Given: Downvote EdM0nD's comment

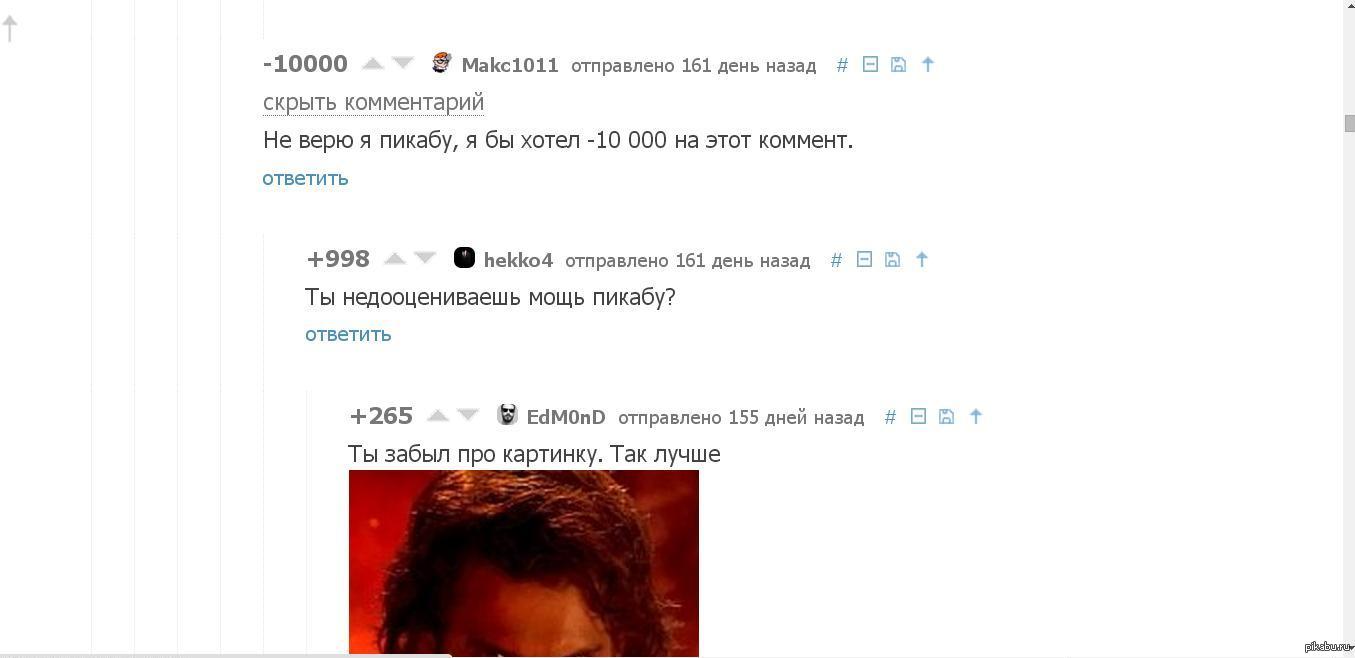Looking at the screenshot, I should (x=468, y=416).
